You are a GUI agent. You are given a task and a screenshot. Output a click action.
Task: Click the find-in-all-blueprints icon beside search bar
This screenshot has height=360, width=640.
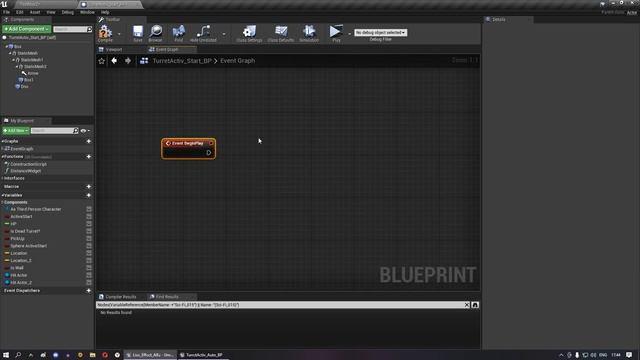click(x=475, y=305)
